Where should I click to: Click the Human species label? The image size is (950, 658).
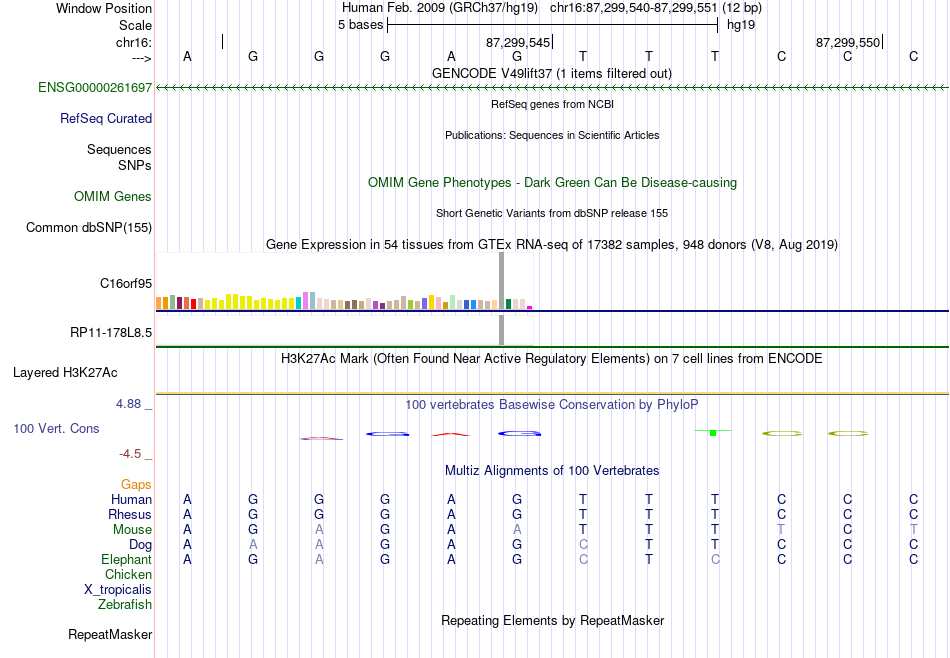point(131,499)
